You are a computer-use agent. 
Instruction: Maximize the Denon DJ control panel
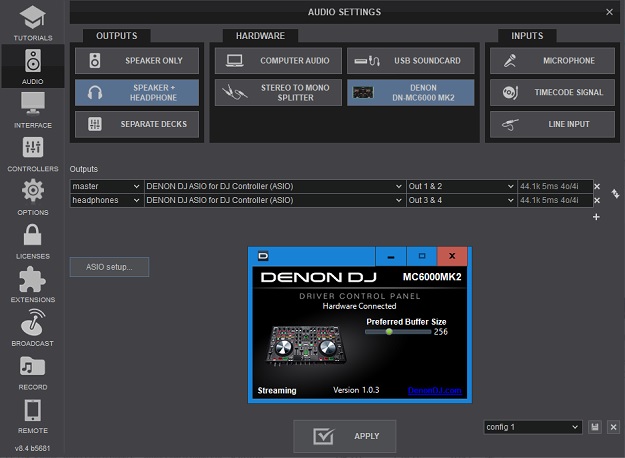point(422,256)
